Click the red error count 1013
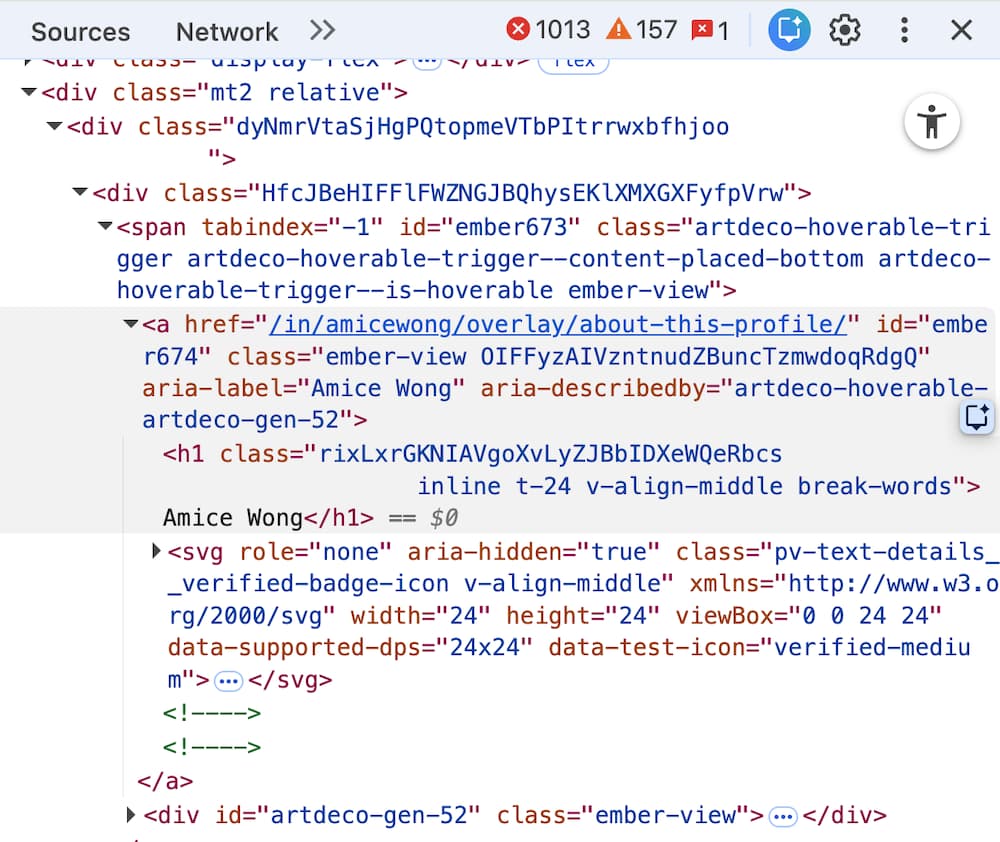The height and width of the screenshot is (842, 1000). coord(549,30)
